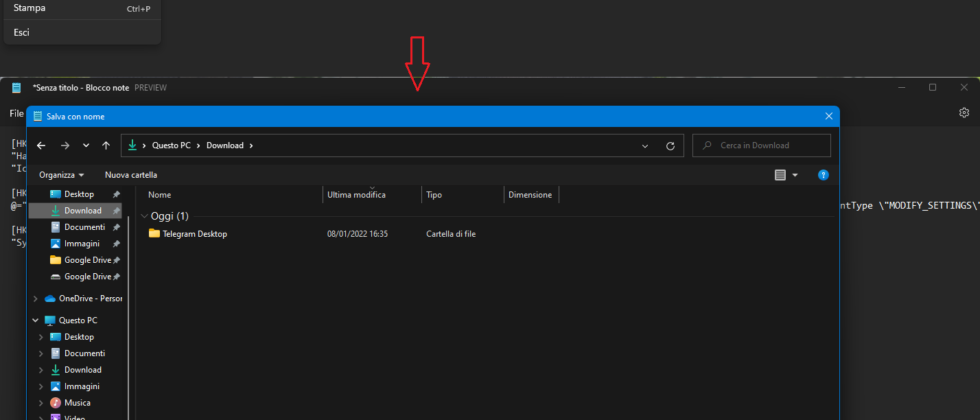
Task: Click the Forward navigation arrow
Action: 64,146
